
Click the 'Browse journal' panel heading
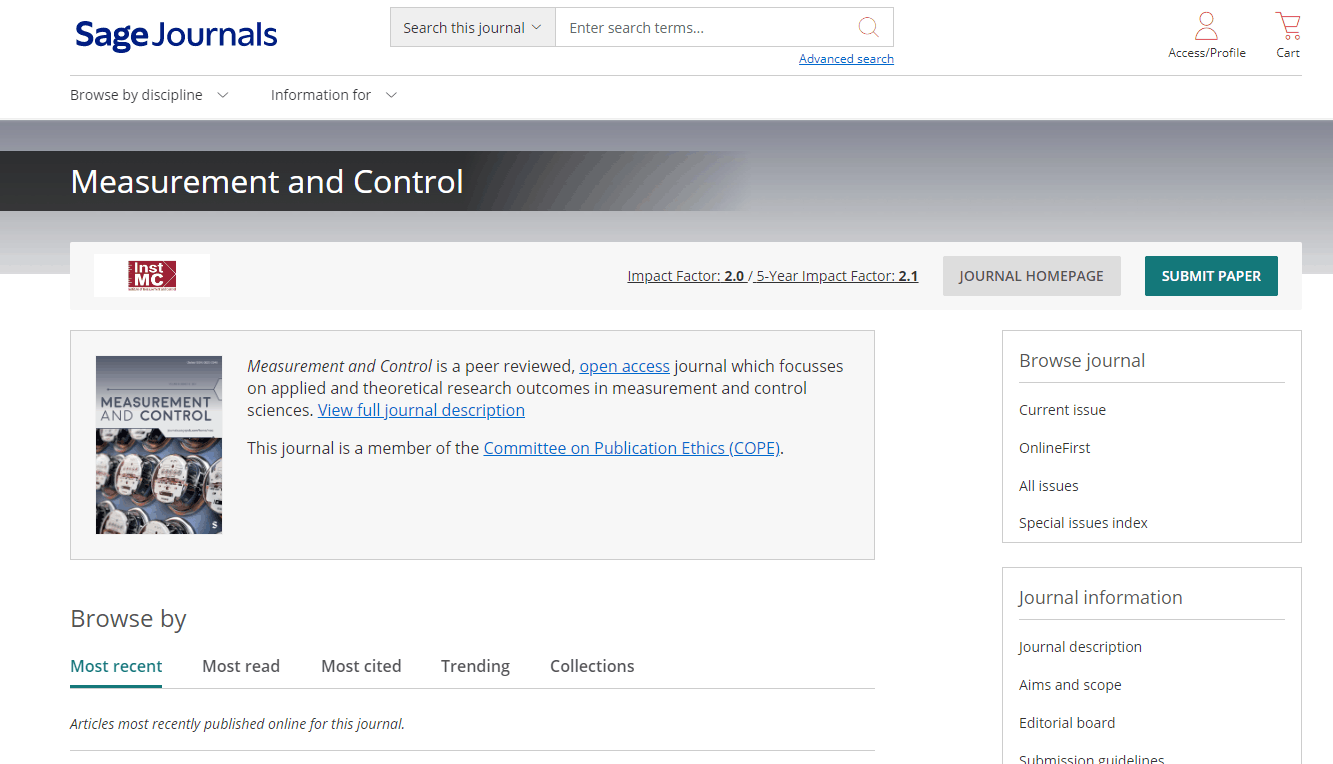[x=1082, y=361]
